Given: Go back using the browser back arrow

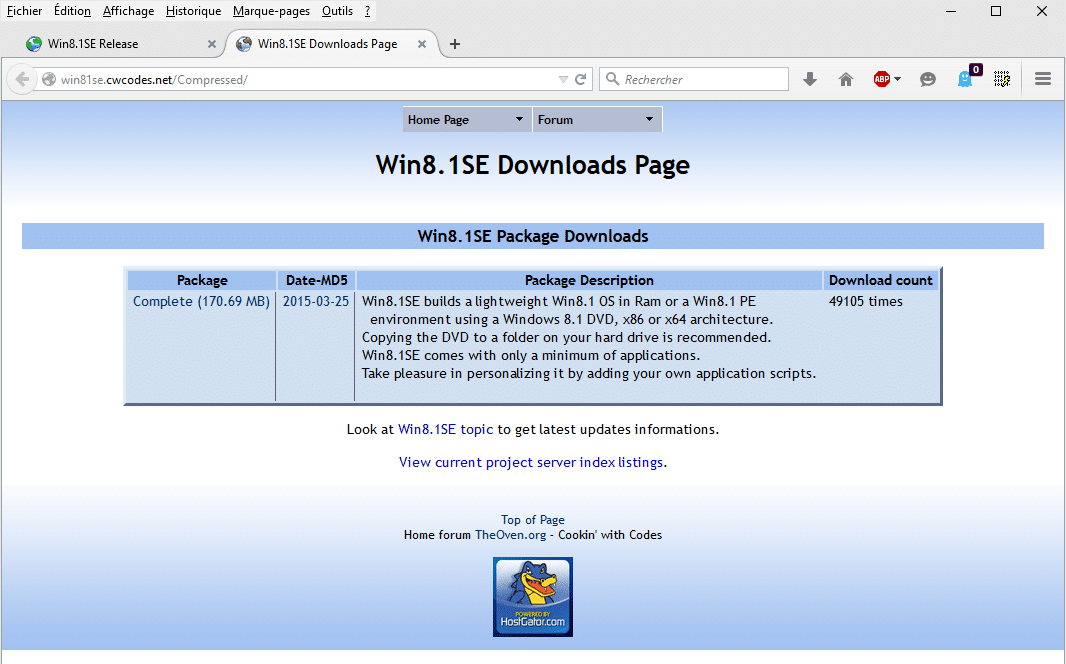Looking at the screenshot, I should pos(22,80).
